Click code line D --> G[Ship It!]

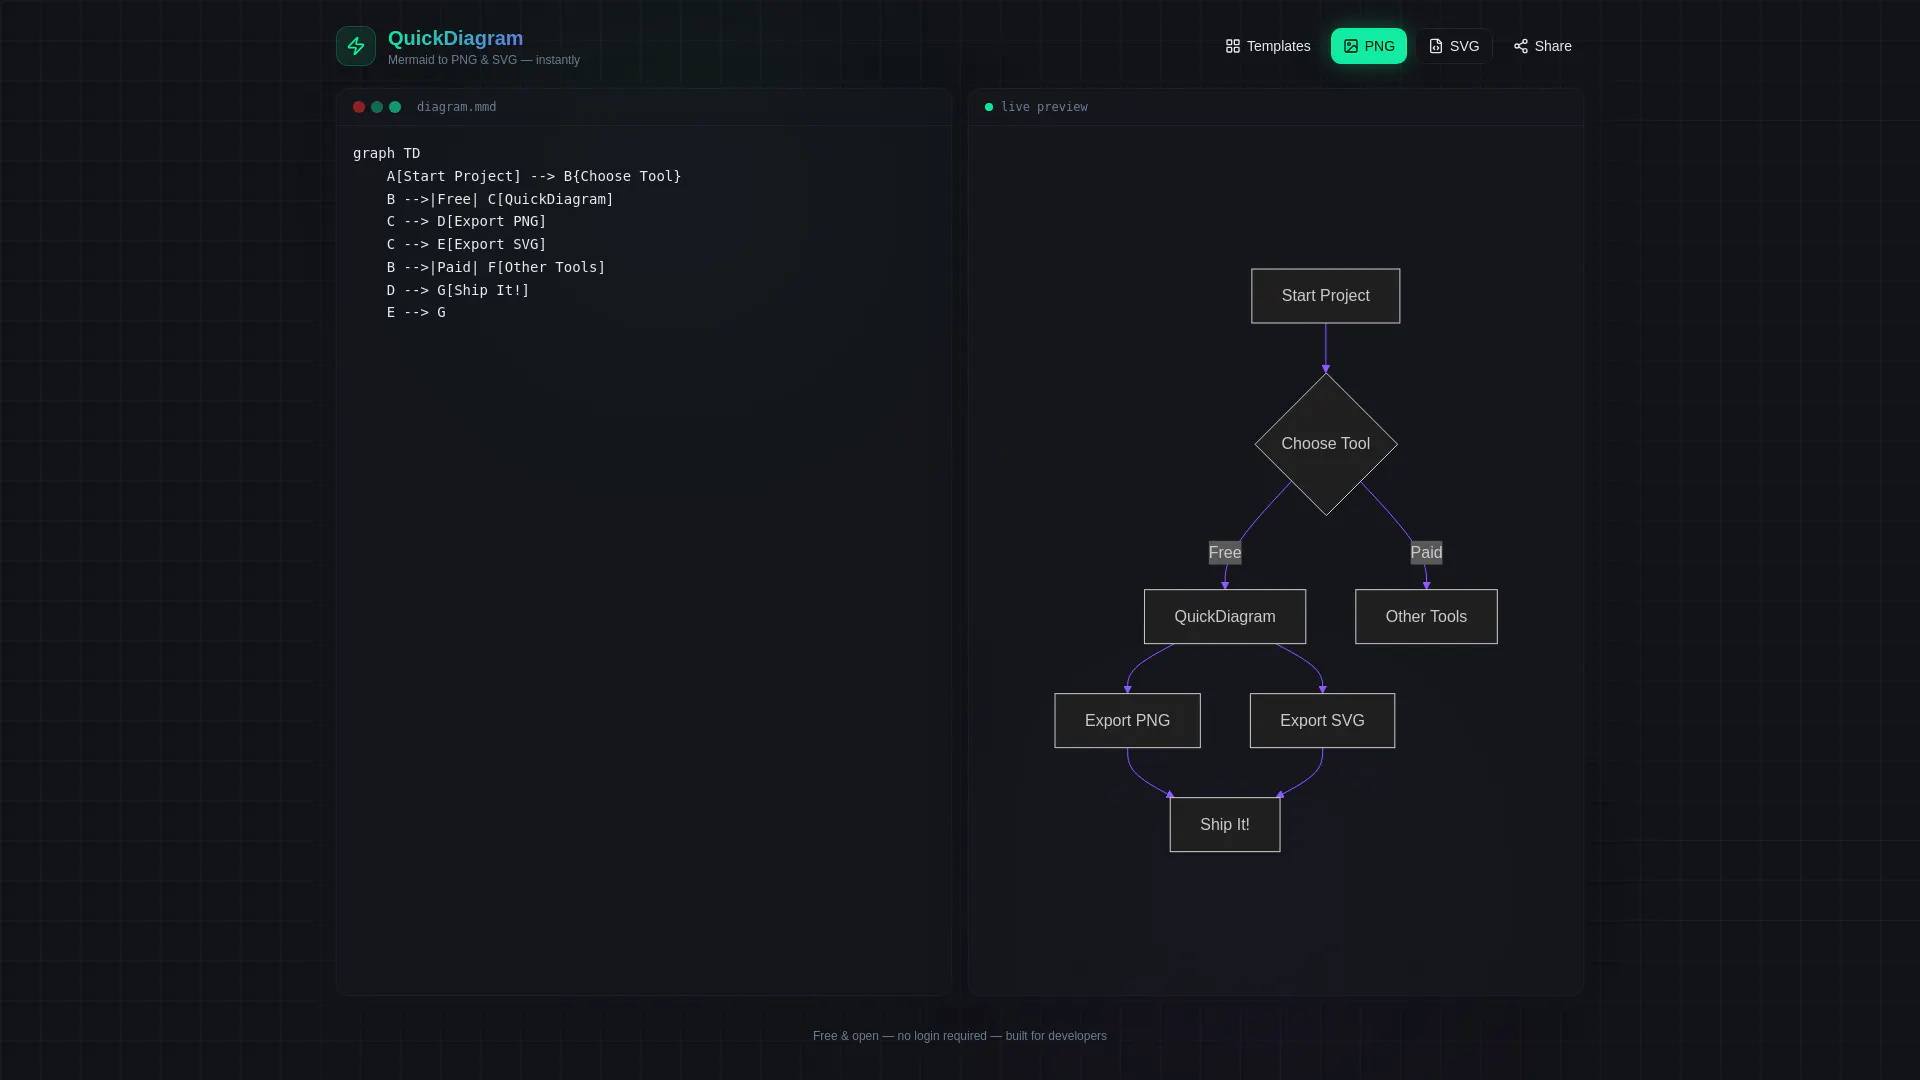(x=458, y=290)
